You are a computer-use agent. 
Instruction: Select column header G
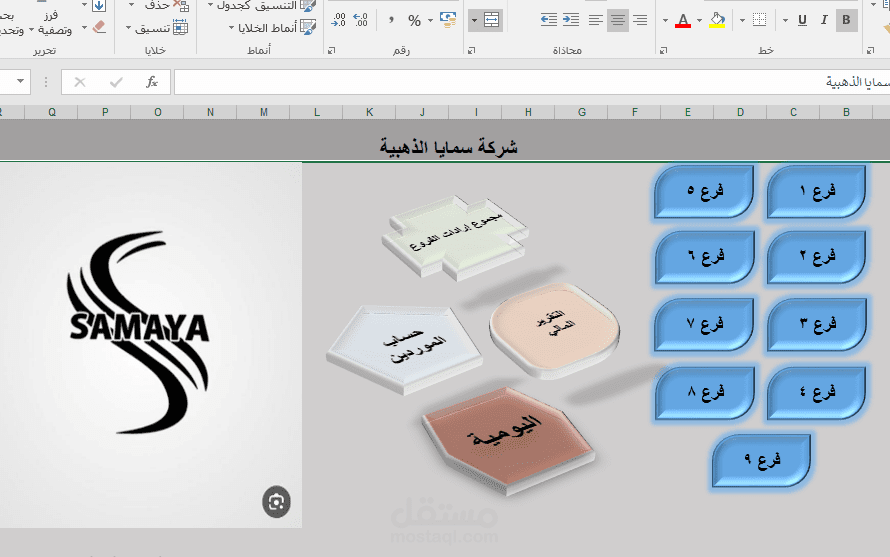coord(582,112)
